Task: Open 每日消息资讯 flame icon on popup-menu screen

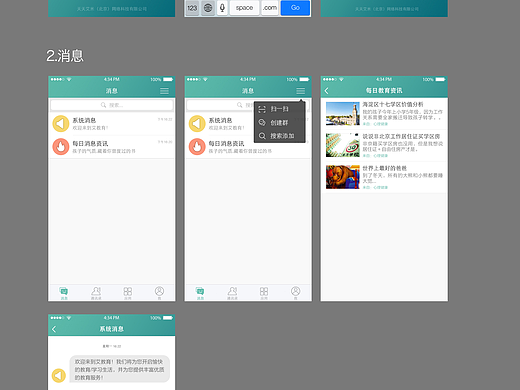Action: pos(197,147)
